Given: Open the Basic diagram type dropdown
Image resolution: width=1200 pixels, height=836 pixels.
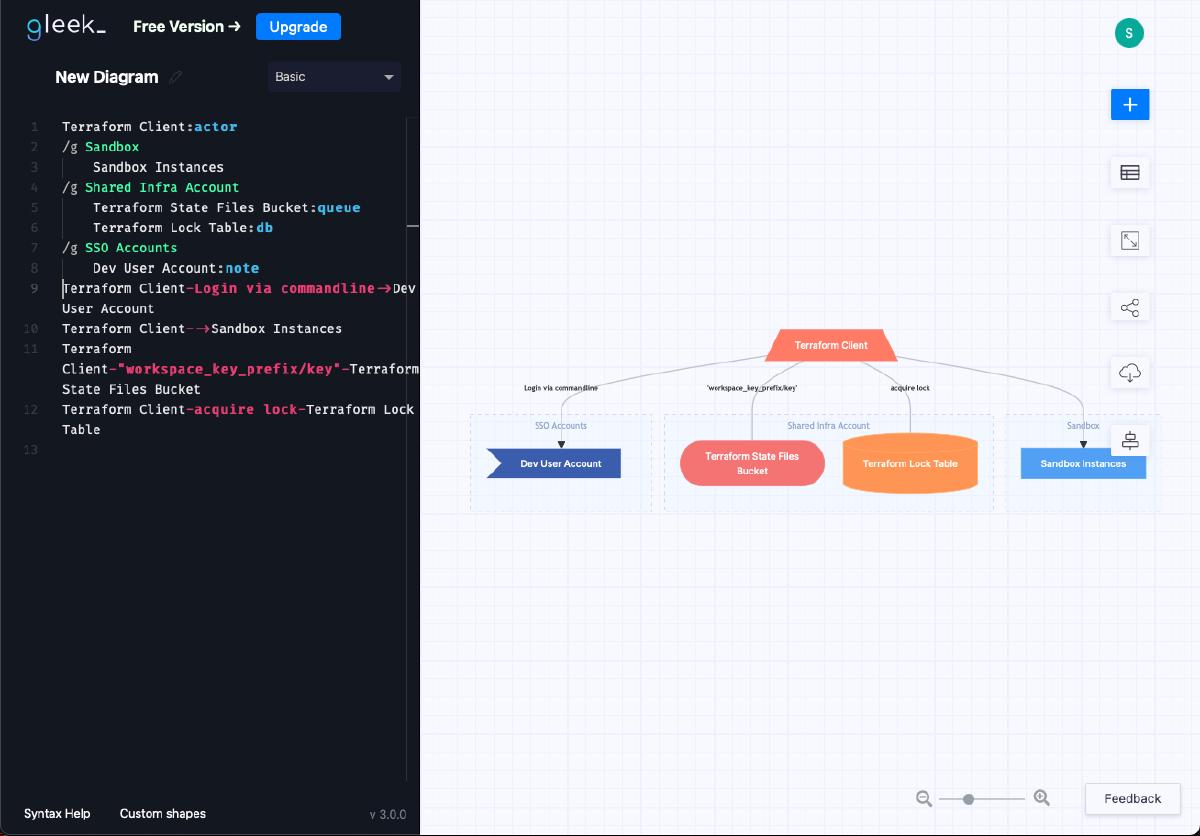Looking at the screenshot, I should point(334,77).
